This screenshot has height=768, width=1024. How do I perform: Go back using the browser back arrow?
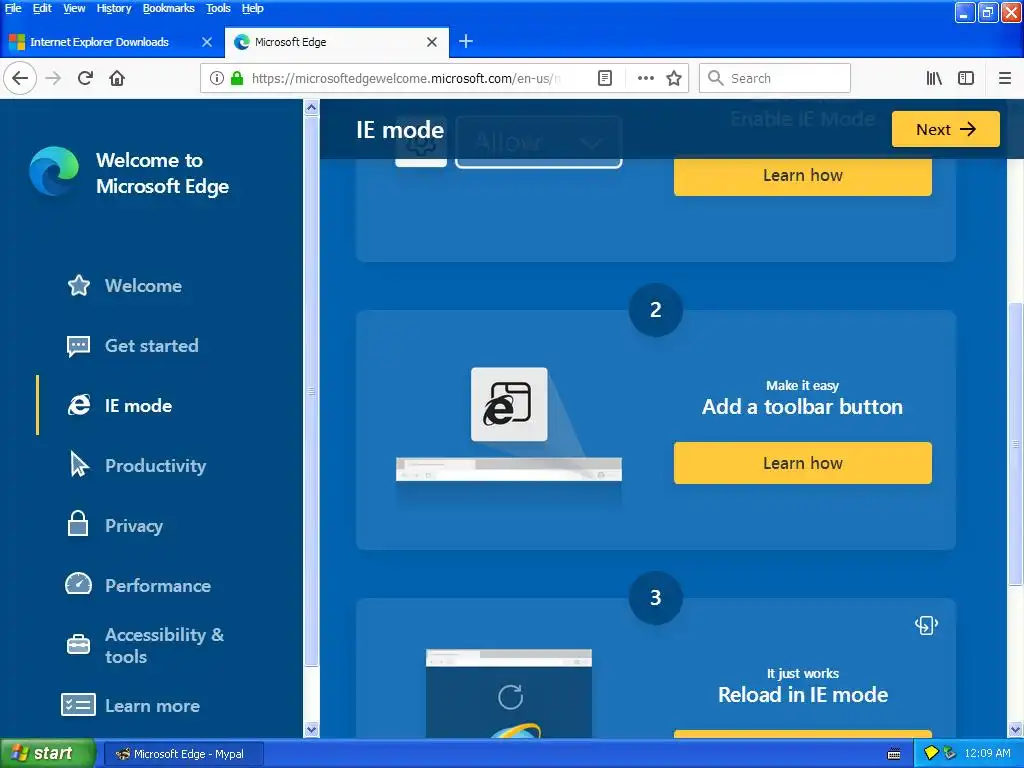click(x=20, y=78)
